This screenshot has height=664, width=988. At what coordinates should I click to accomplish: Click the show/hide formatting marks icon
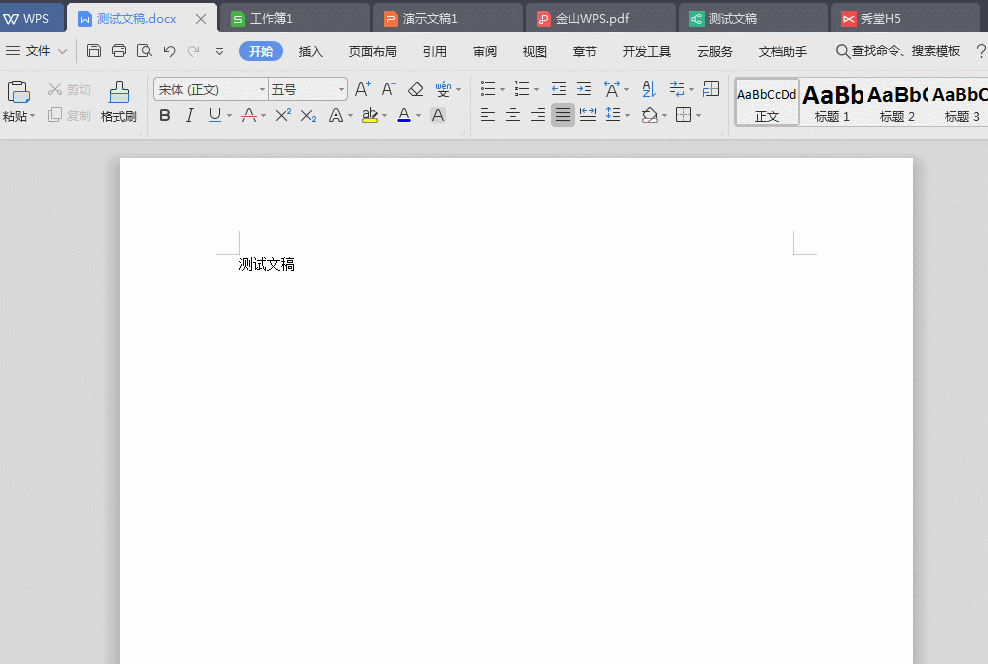677,89
